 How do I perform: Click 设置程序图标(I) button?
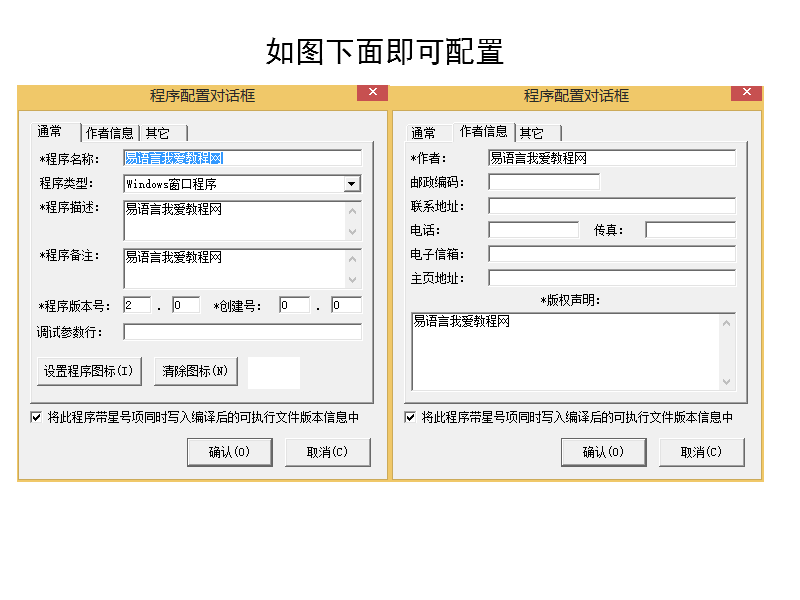tap(89, 371)
